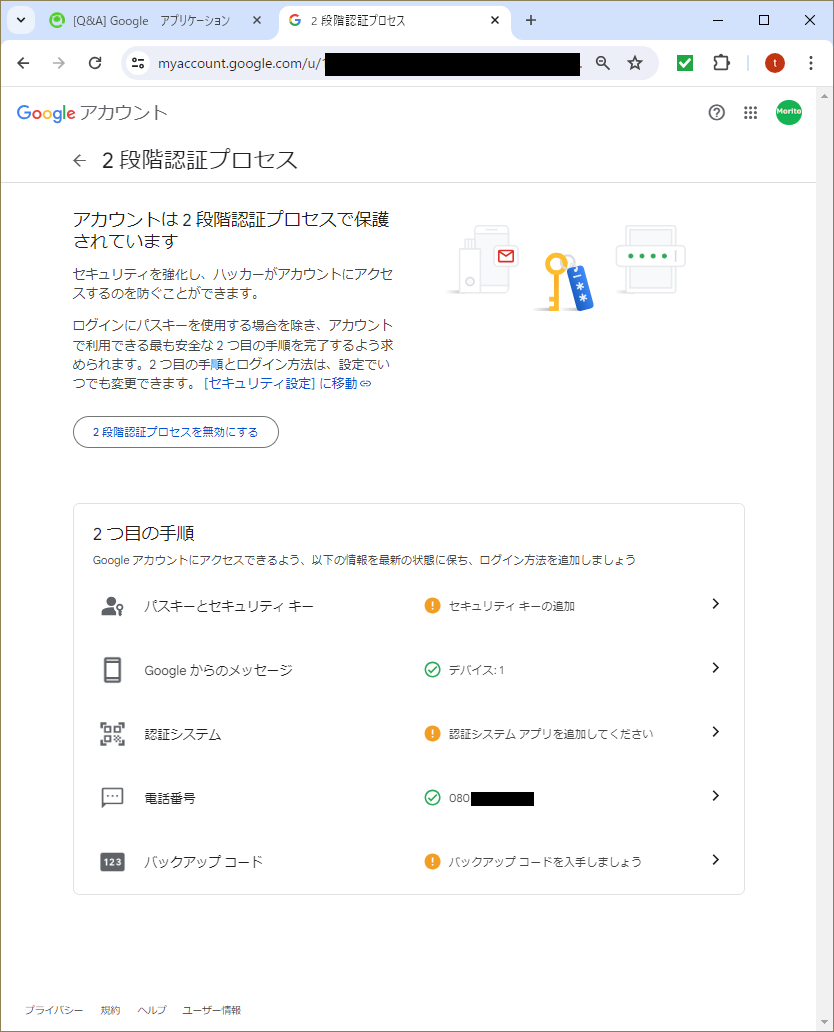Expand the パスキーとセキュリティキー row chevron
This screenshot has width=834, height=1032.
coord(715,603)
